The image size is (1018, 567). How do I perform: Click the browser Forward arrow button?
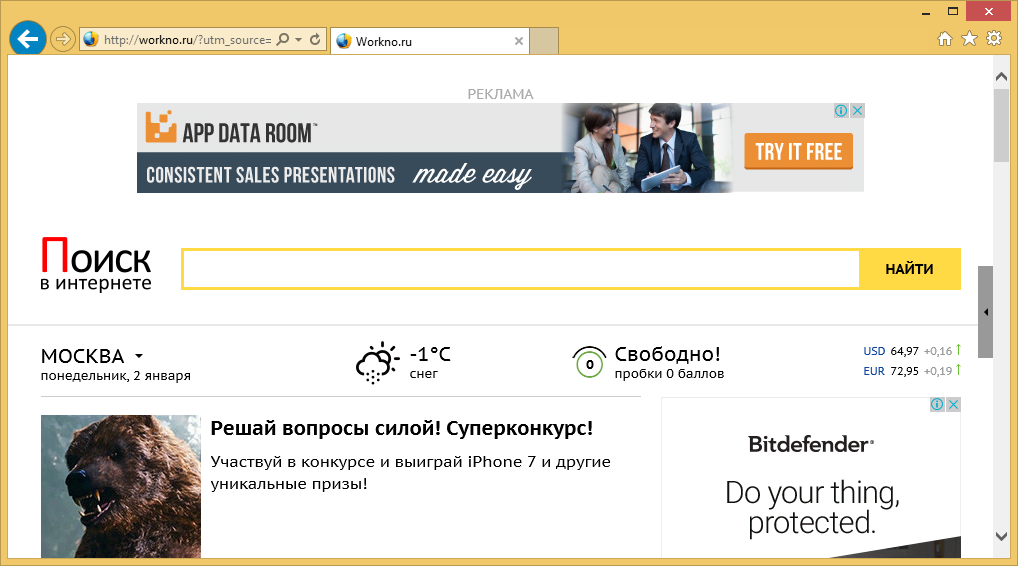[62, 39]
